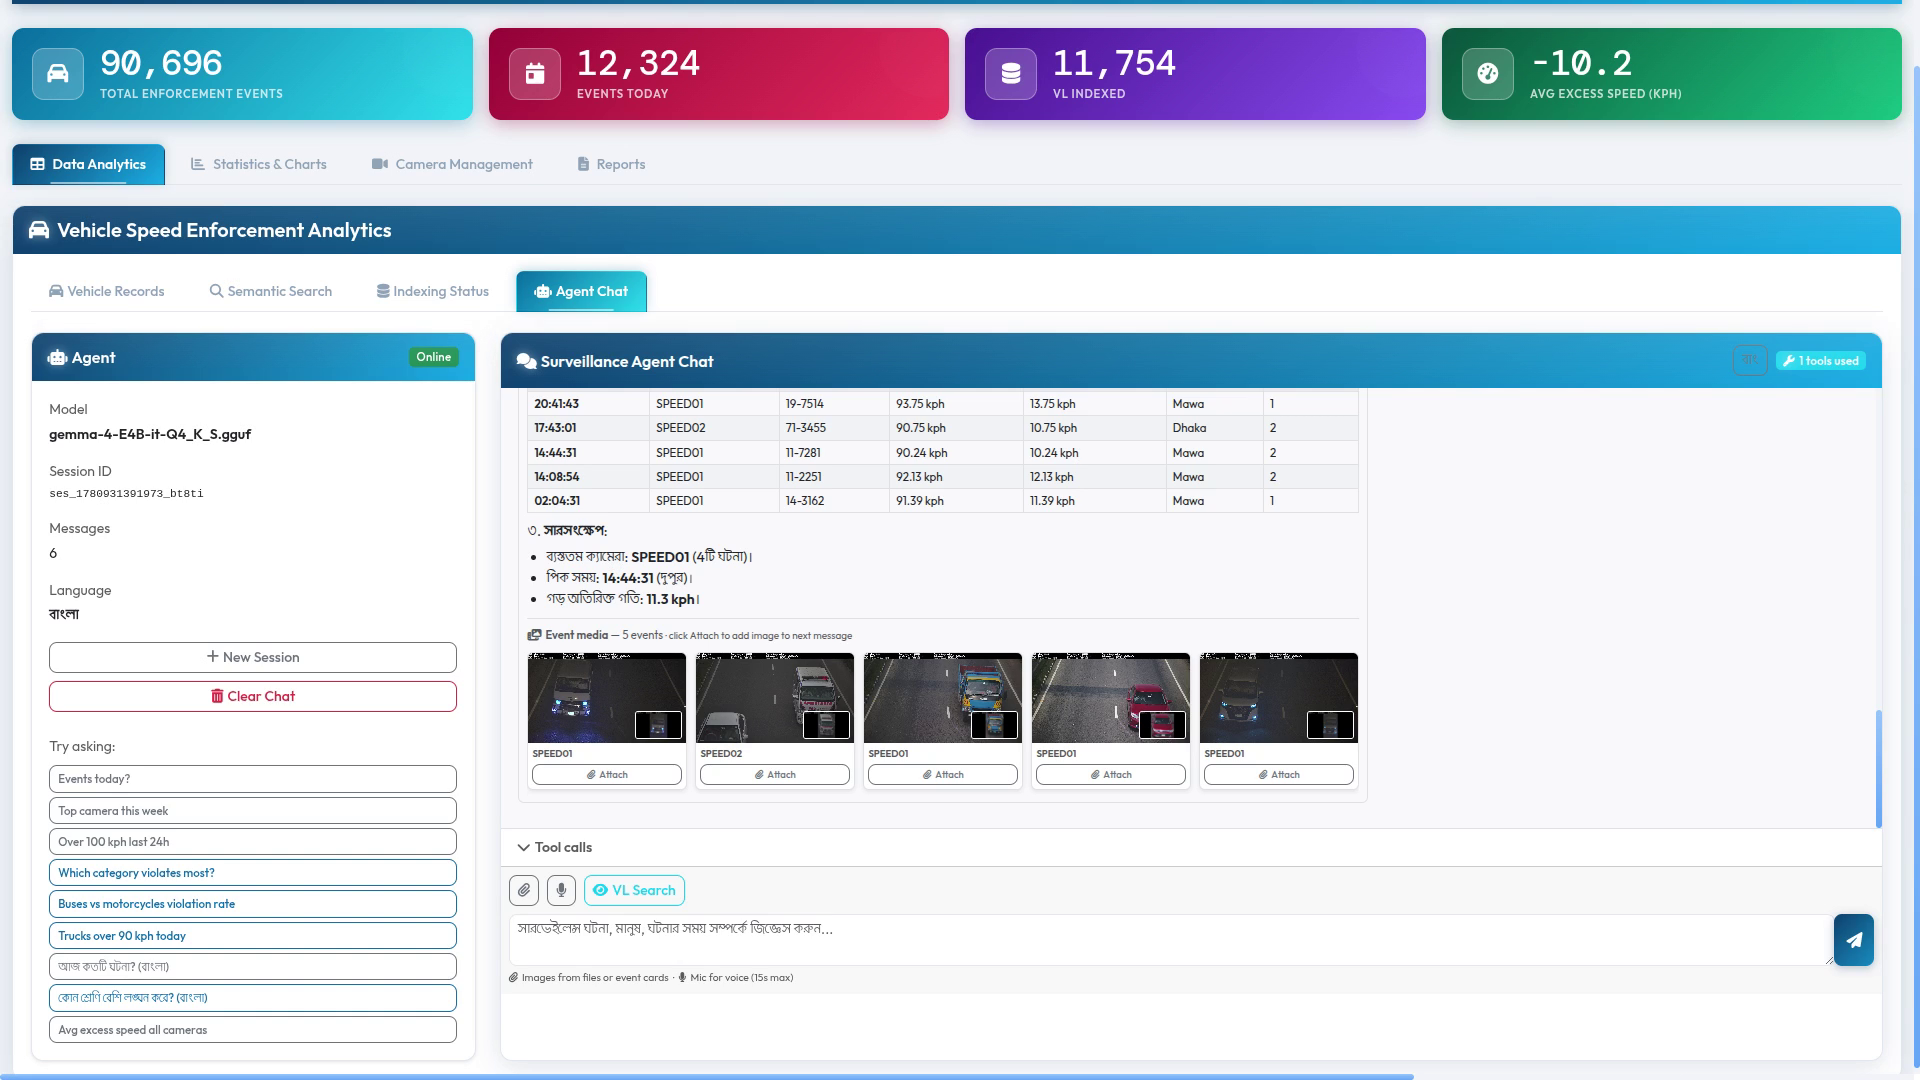Viewport: 1920px width, 1080px height.
Task: Select the Agent Chat sub-tab
Action: point(582,291)
